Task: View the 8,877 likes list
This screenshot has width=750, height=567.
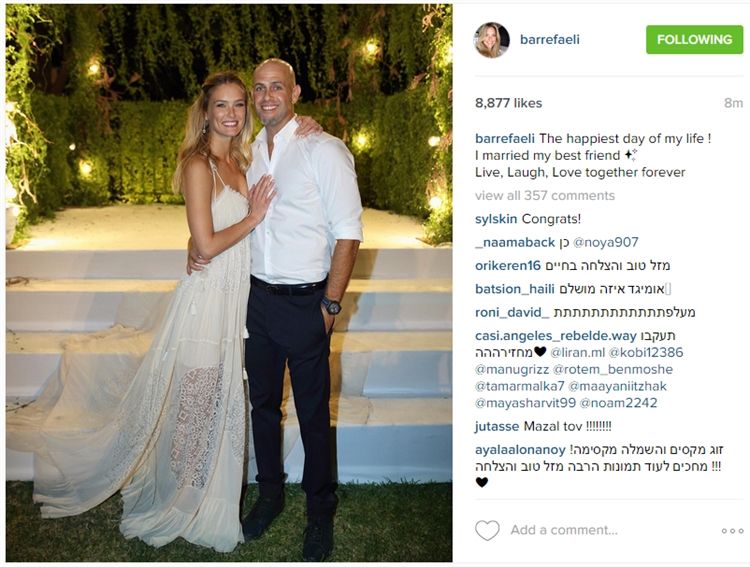Action: point(508,103)
